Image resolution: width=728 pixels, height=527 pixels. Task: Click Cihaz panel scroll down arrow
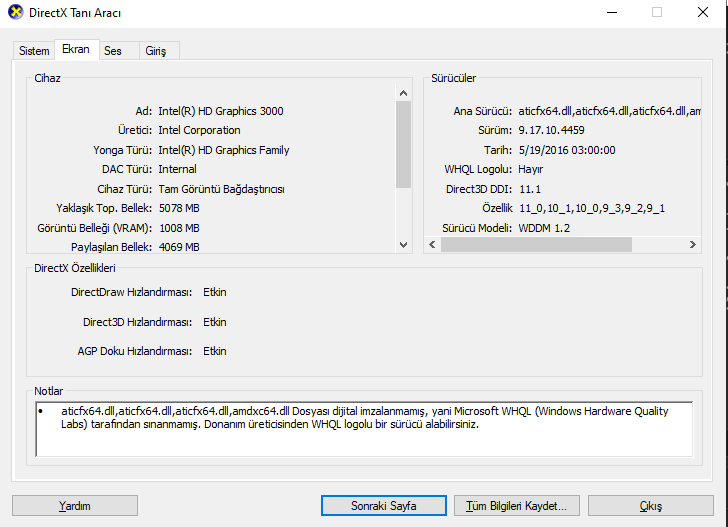pos(403,245)
